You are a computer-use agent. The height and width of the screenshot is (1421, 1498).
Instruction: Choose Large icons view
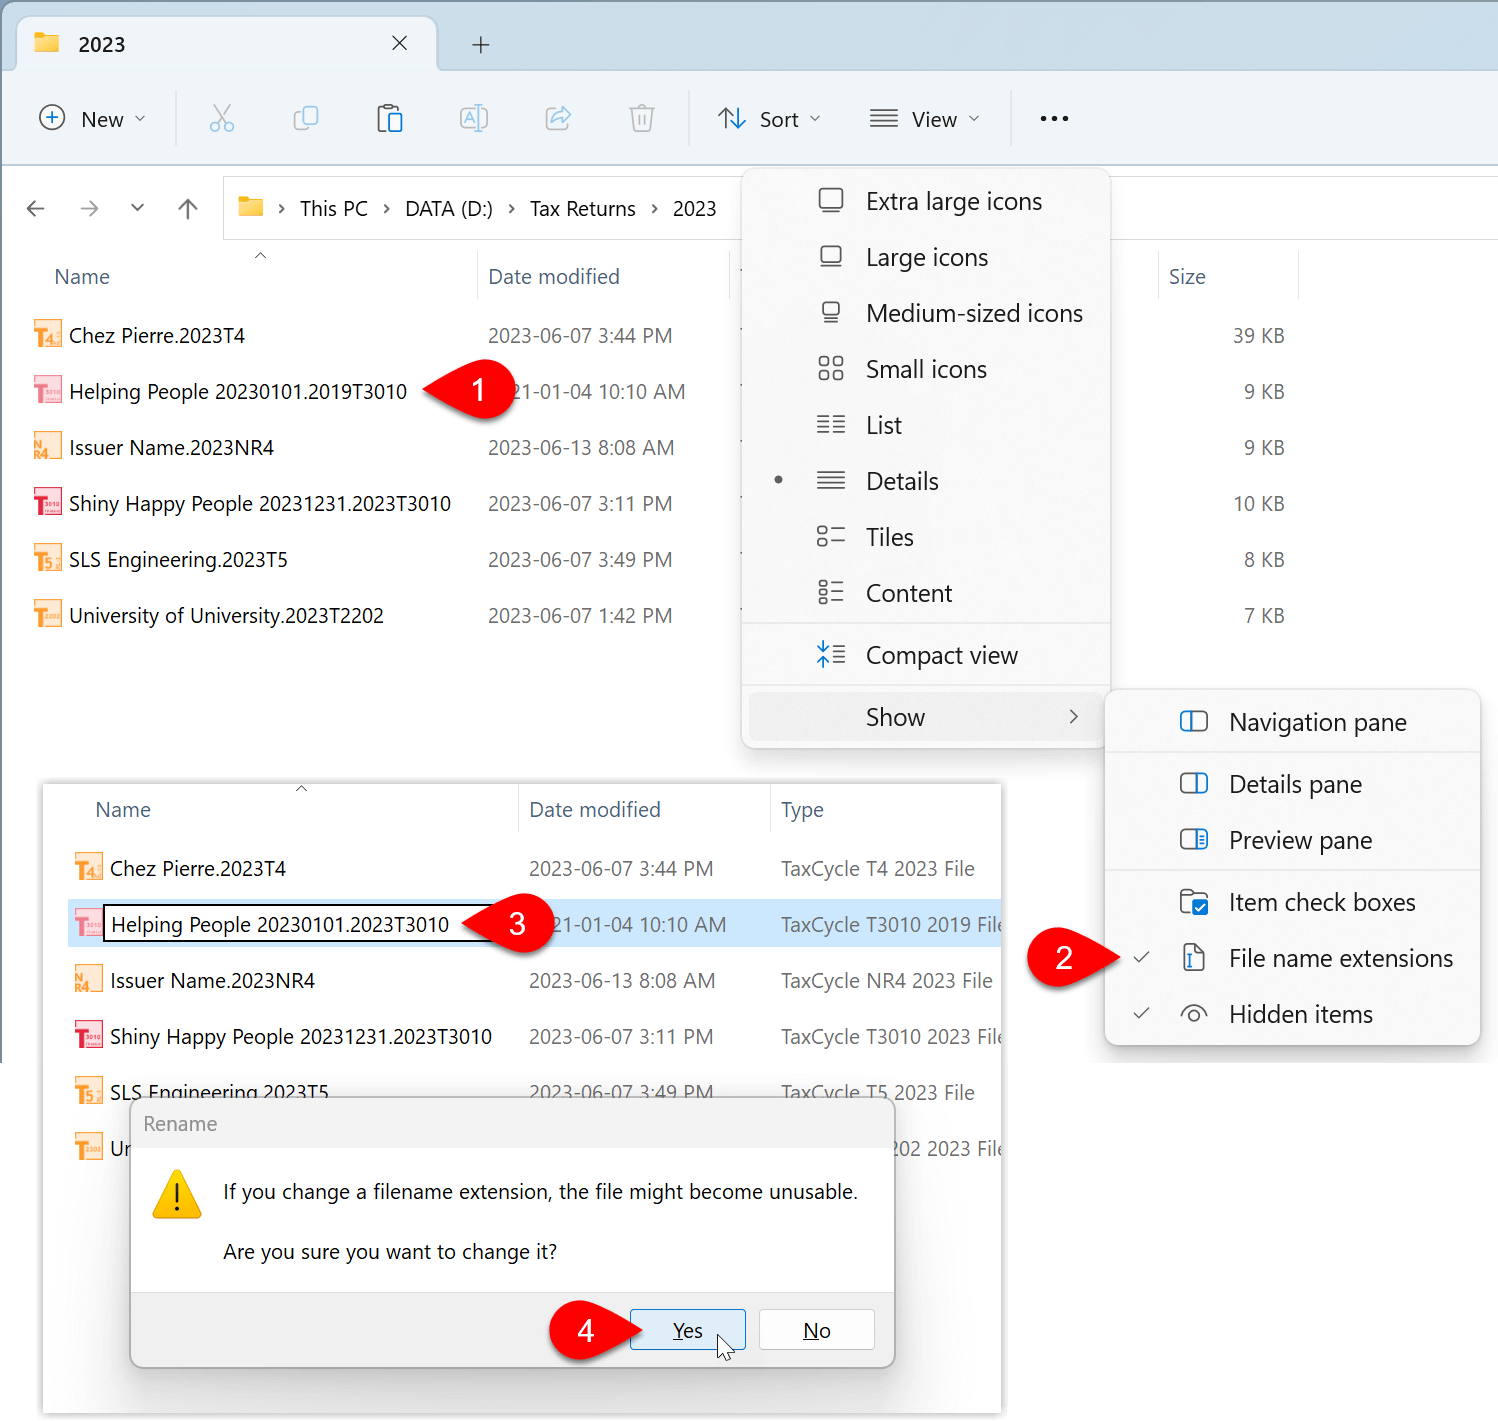[926, 257]
